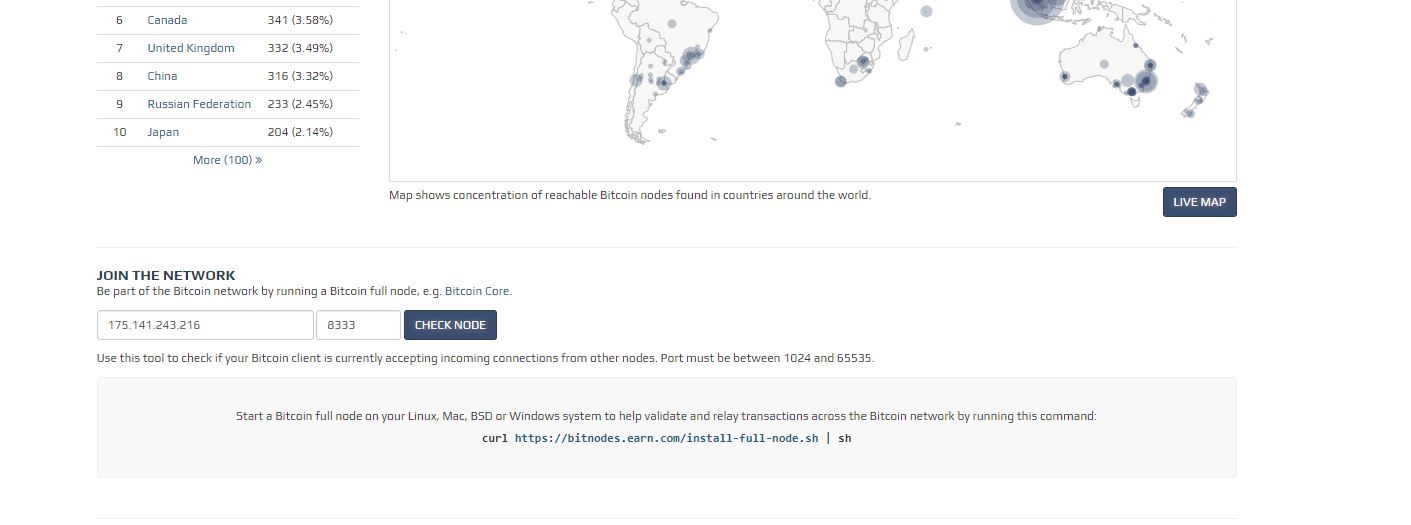Open the Canada nodes link
Image resolution: width=1411 pixels, height=525 pixels.
[167, 20]
